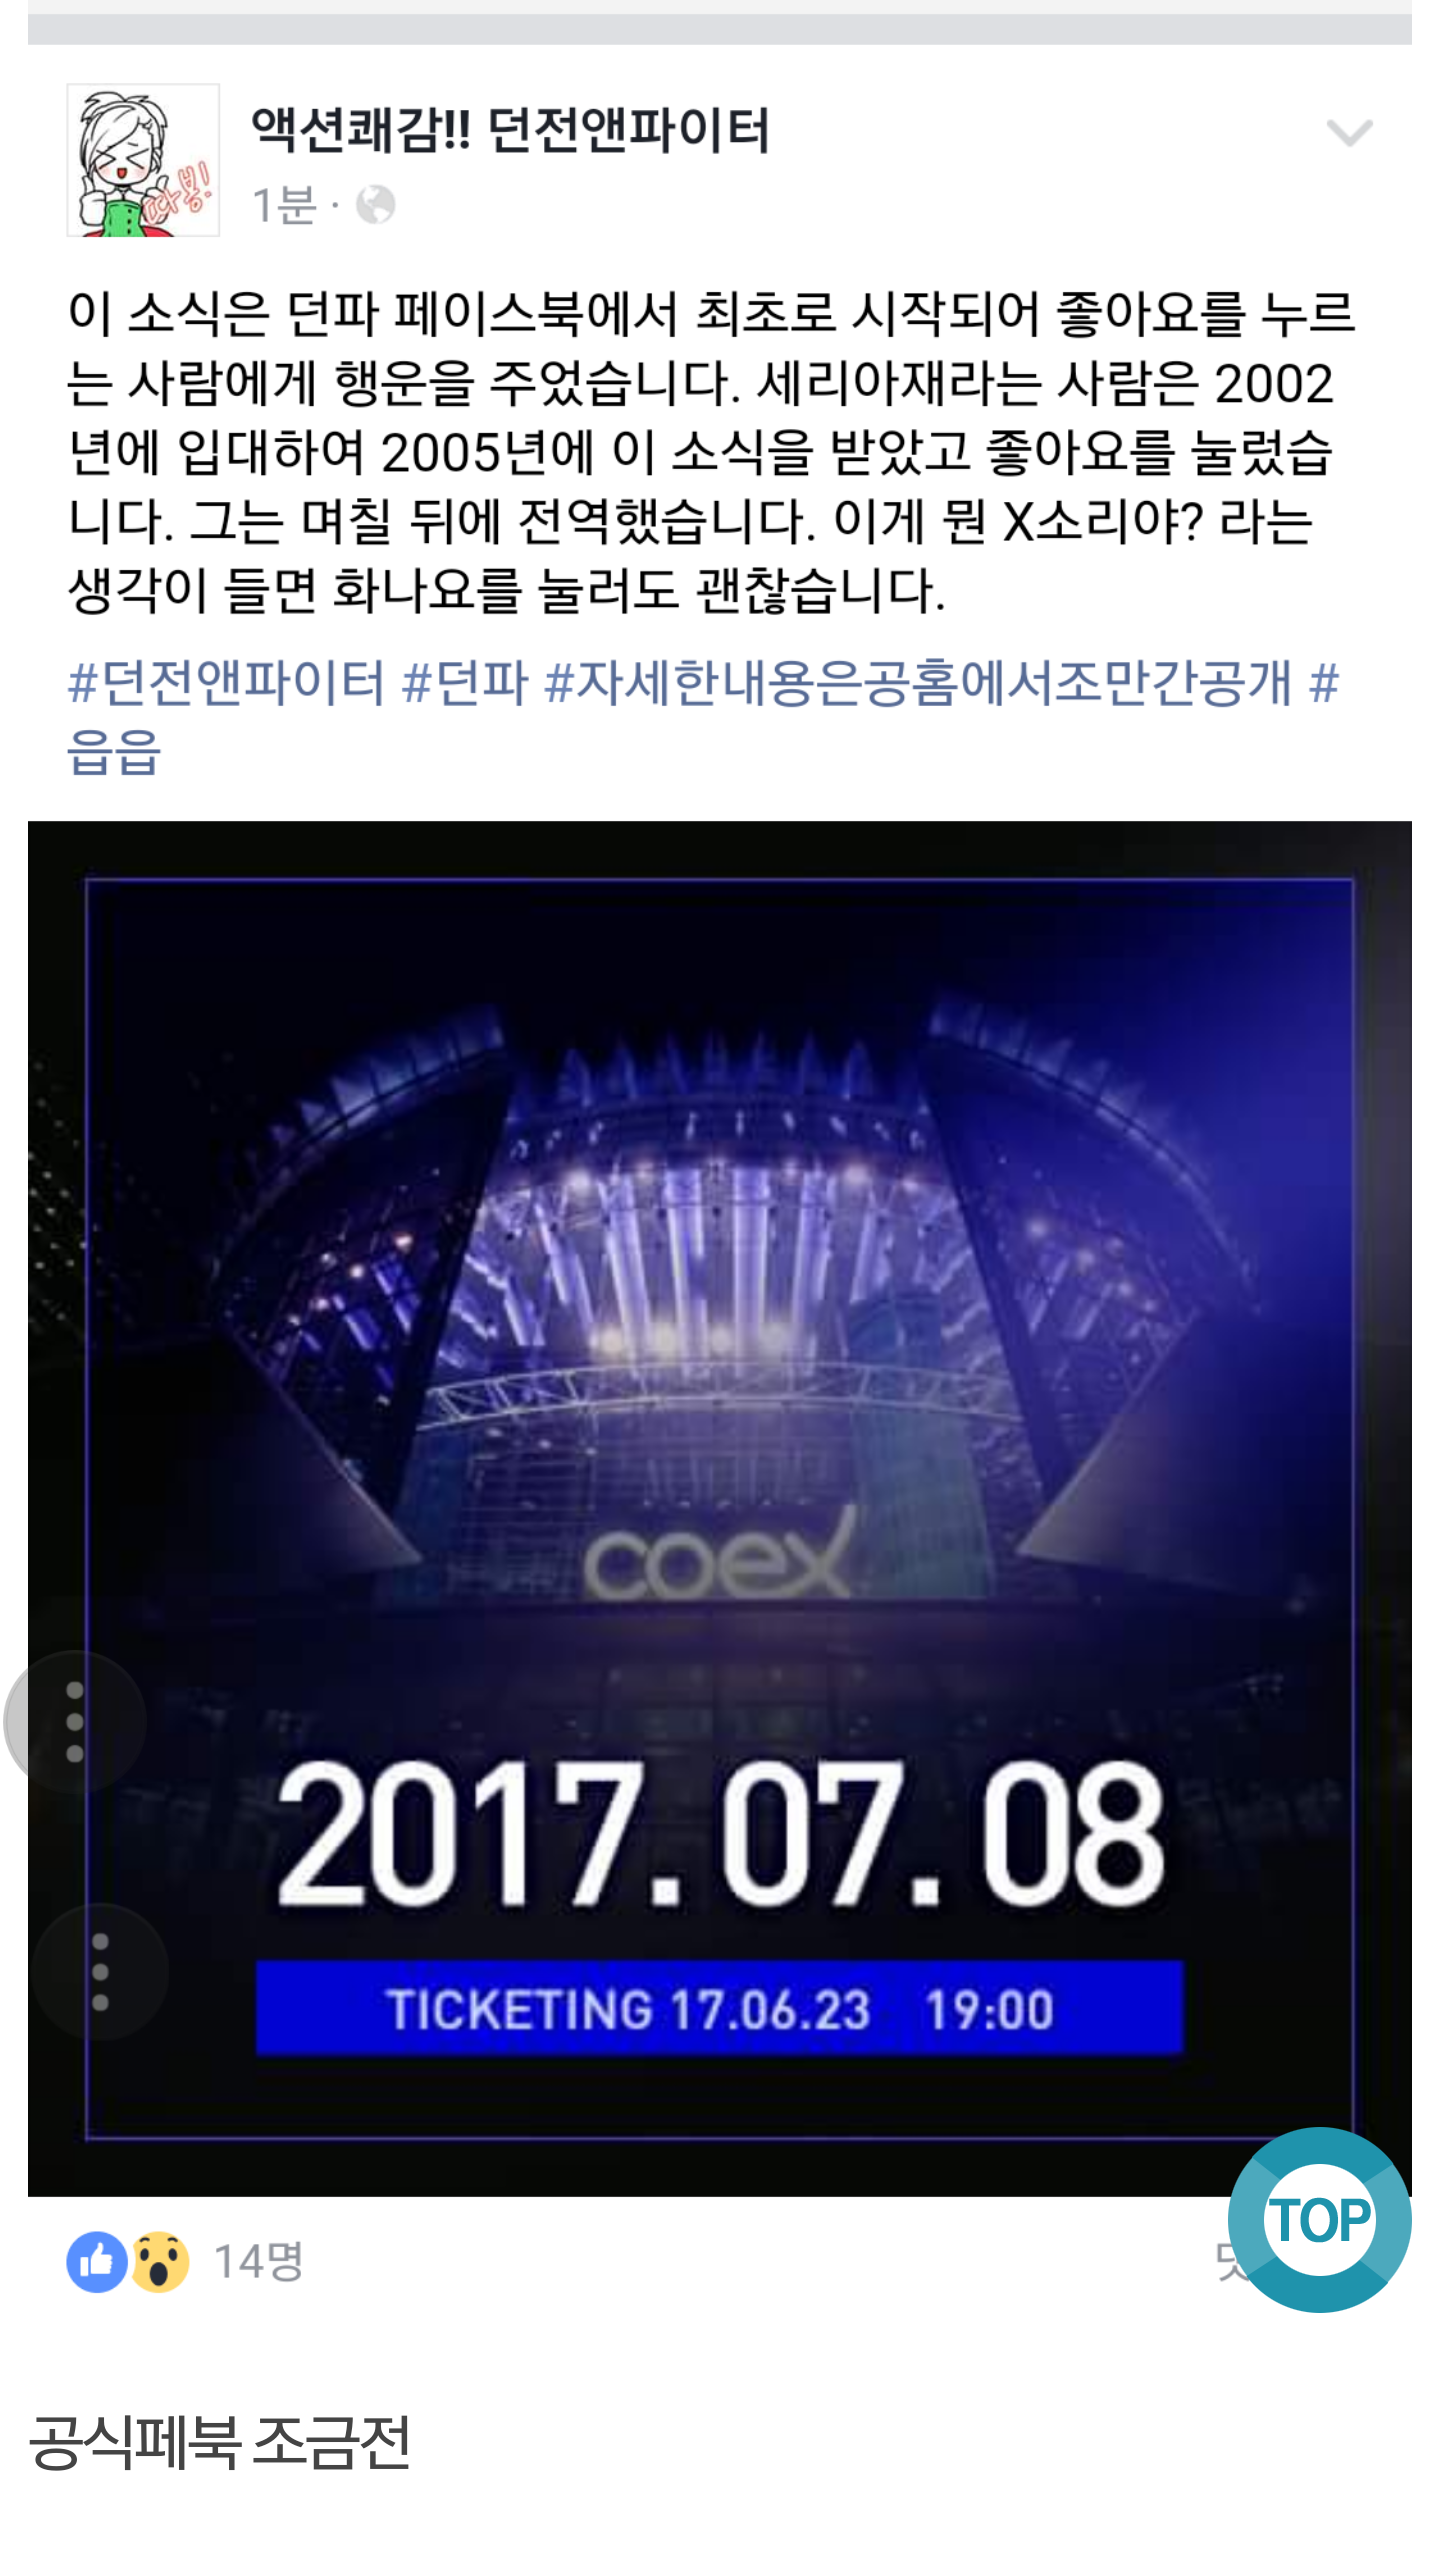Tap the Korean post body text
Viewport: 1440px width, 2560px height.
coord(711,452)
